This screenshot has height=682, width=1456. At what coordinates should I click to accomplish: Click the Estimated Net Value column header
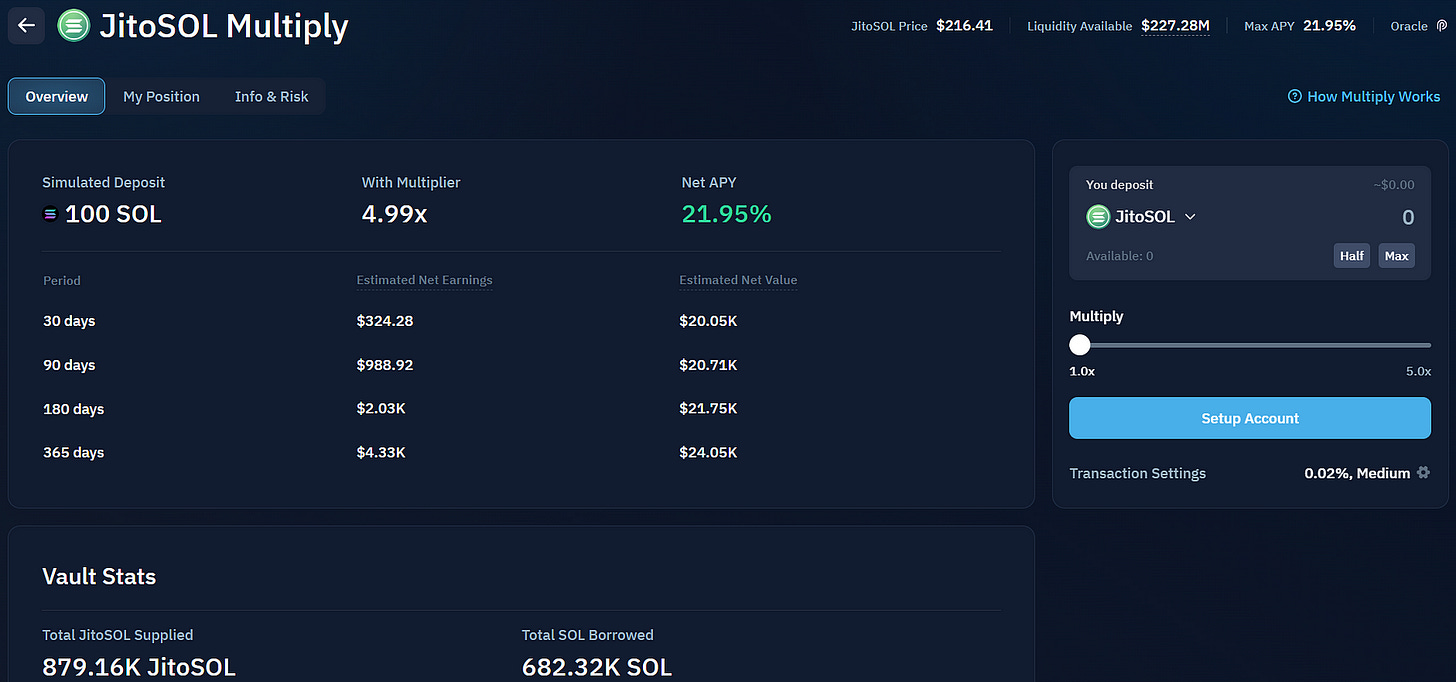pyautogui.click(x=738, y=280)
